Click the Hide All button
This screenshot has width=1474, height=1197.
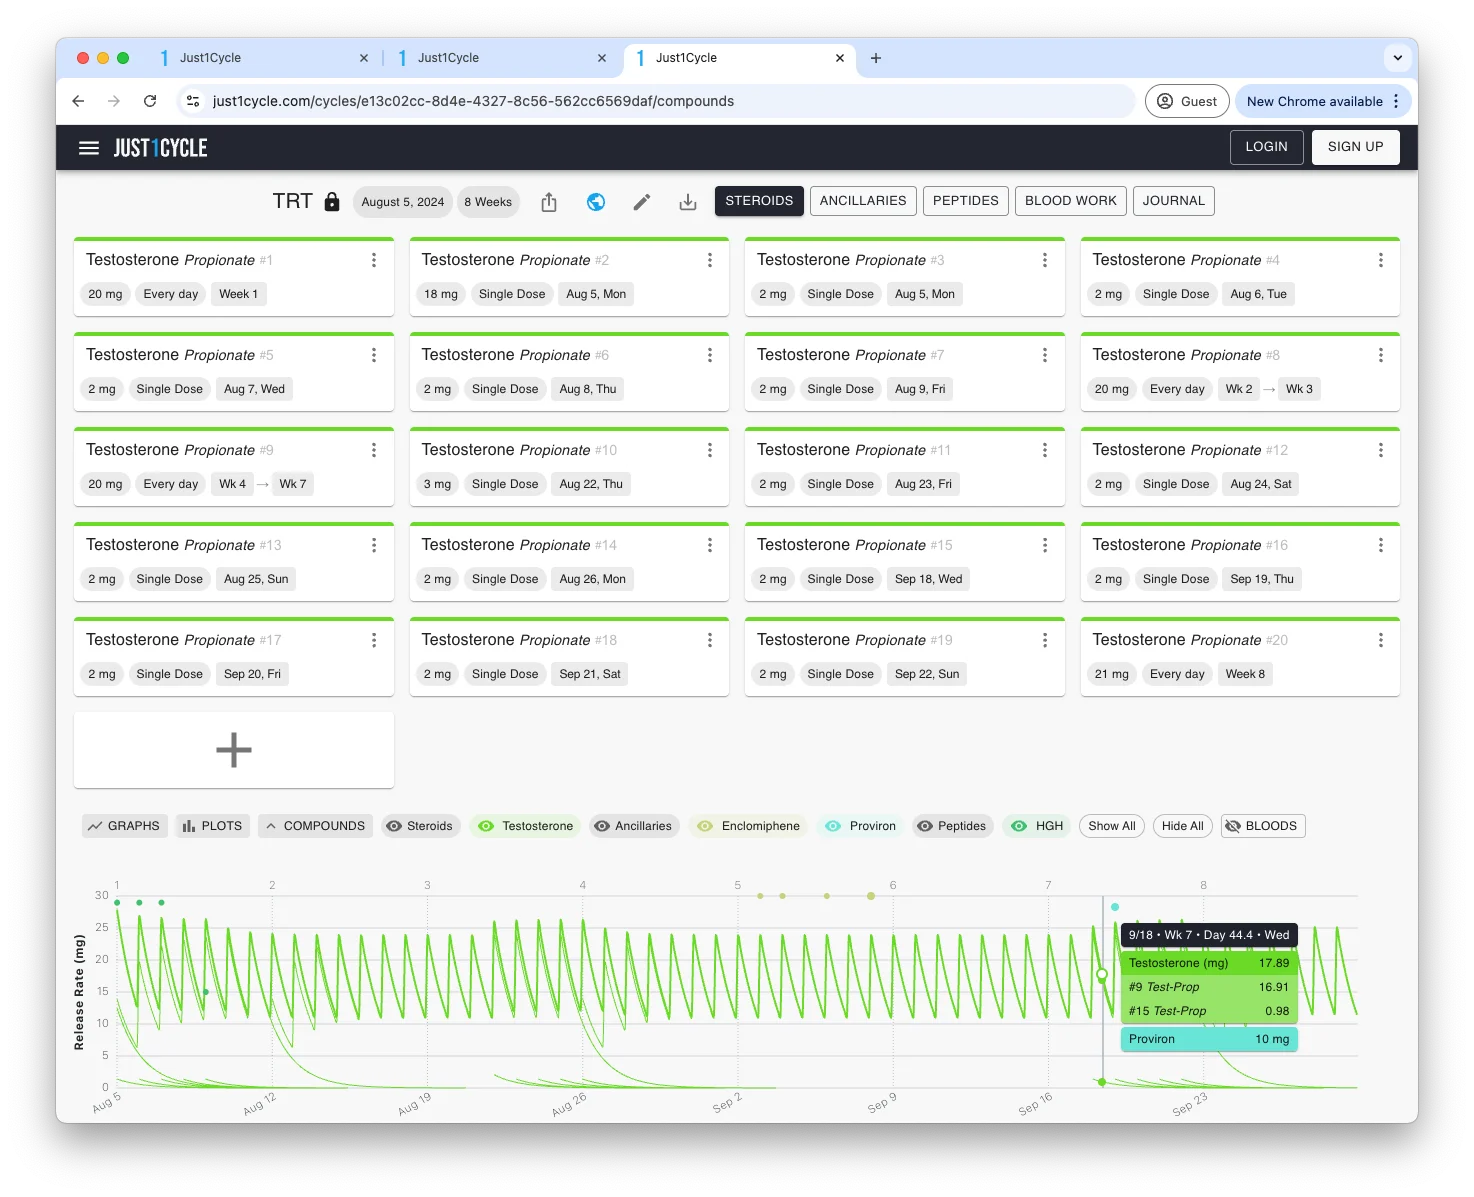point(1183,826)
